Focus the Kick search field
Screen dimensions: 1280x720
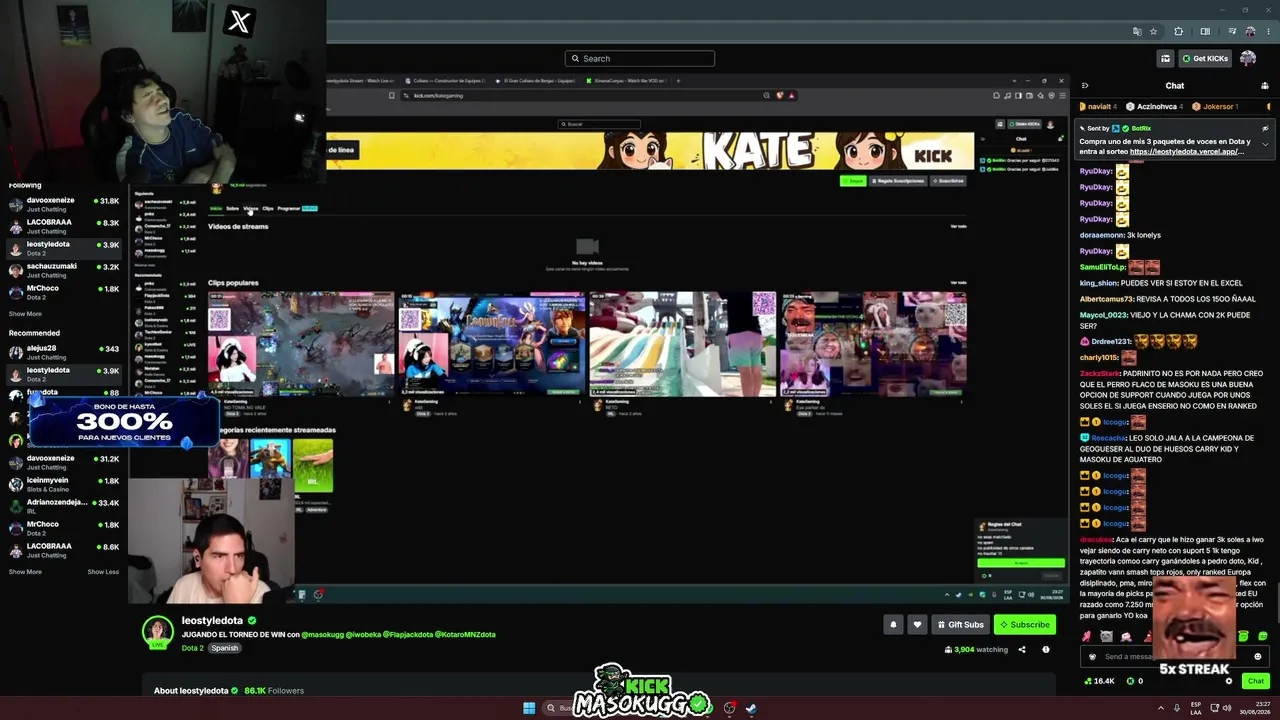tap(640, 58)
